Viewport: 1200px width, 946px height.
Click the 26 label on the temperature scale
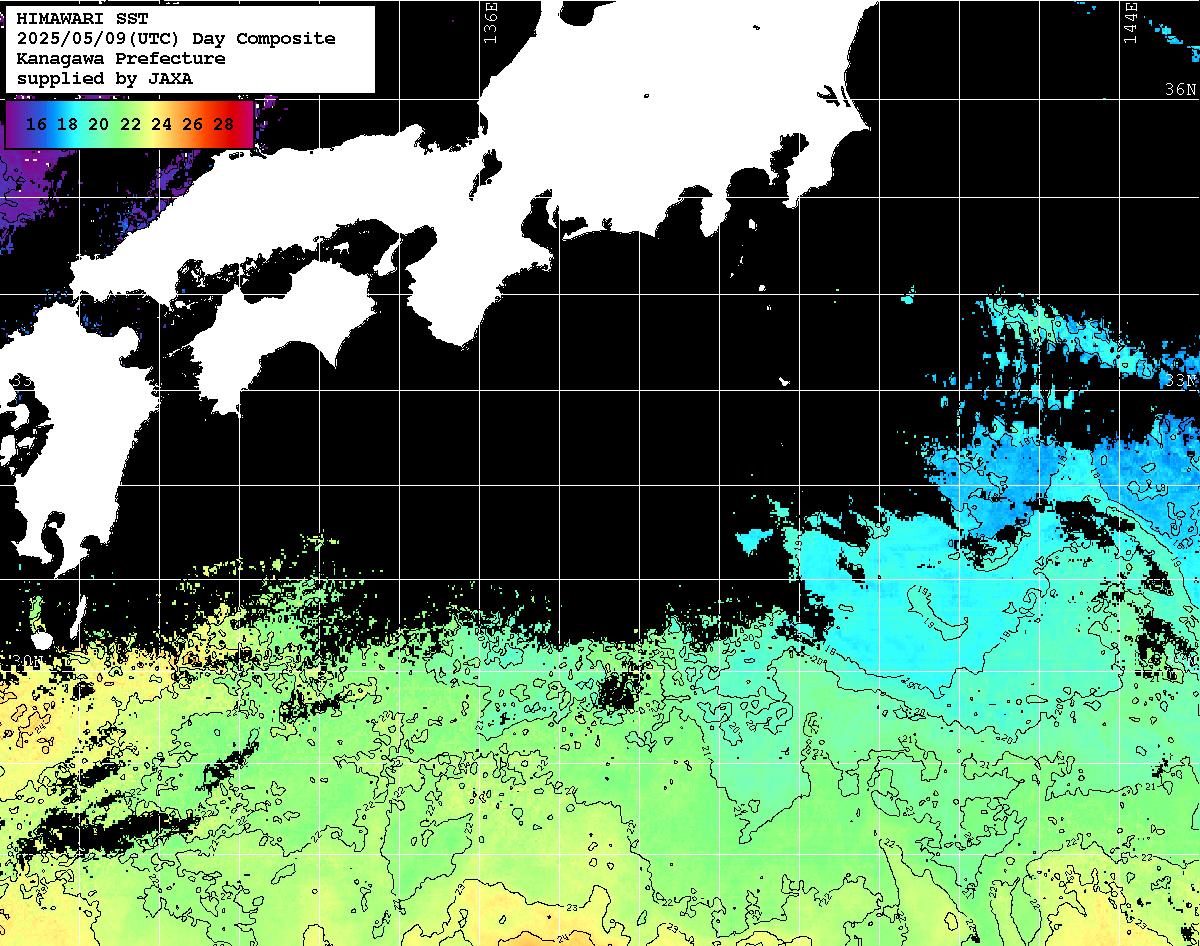click(x=192, y=124)
